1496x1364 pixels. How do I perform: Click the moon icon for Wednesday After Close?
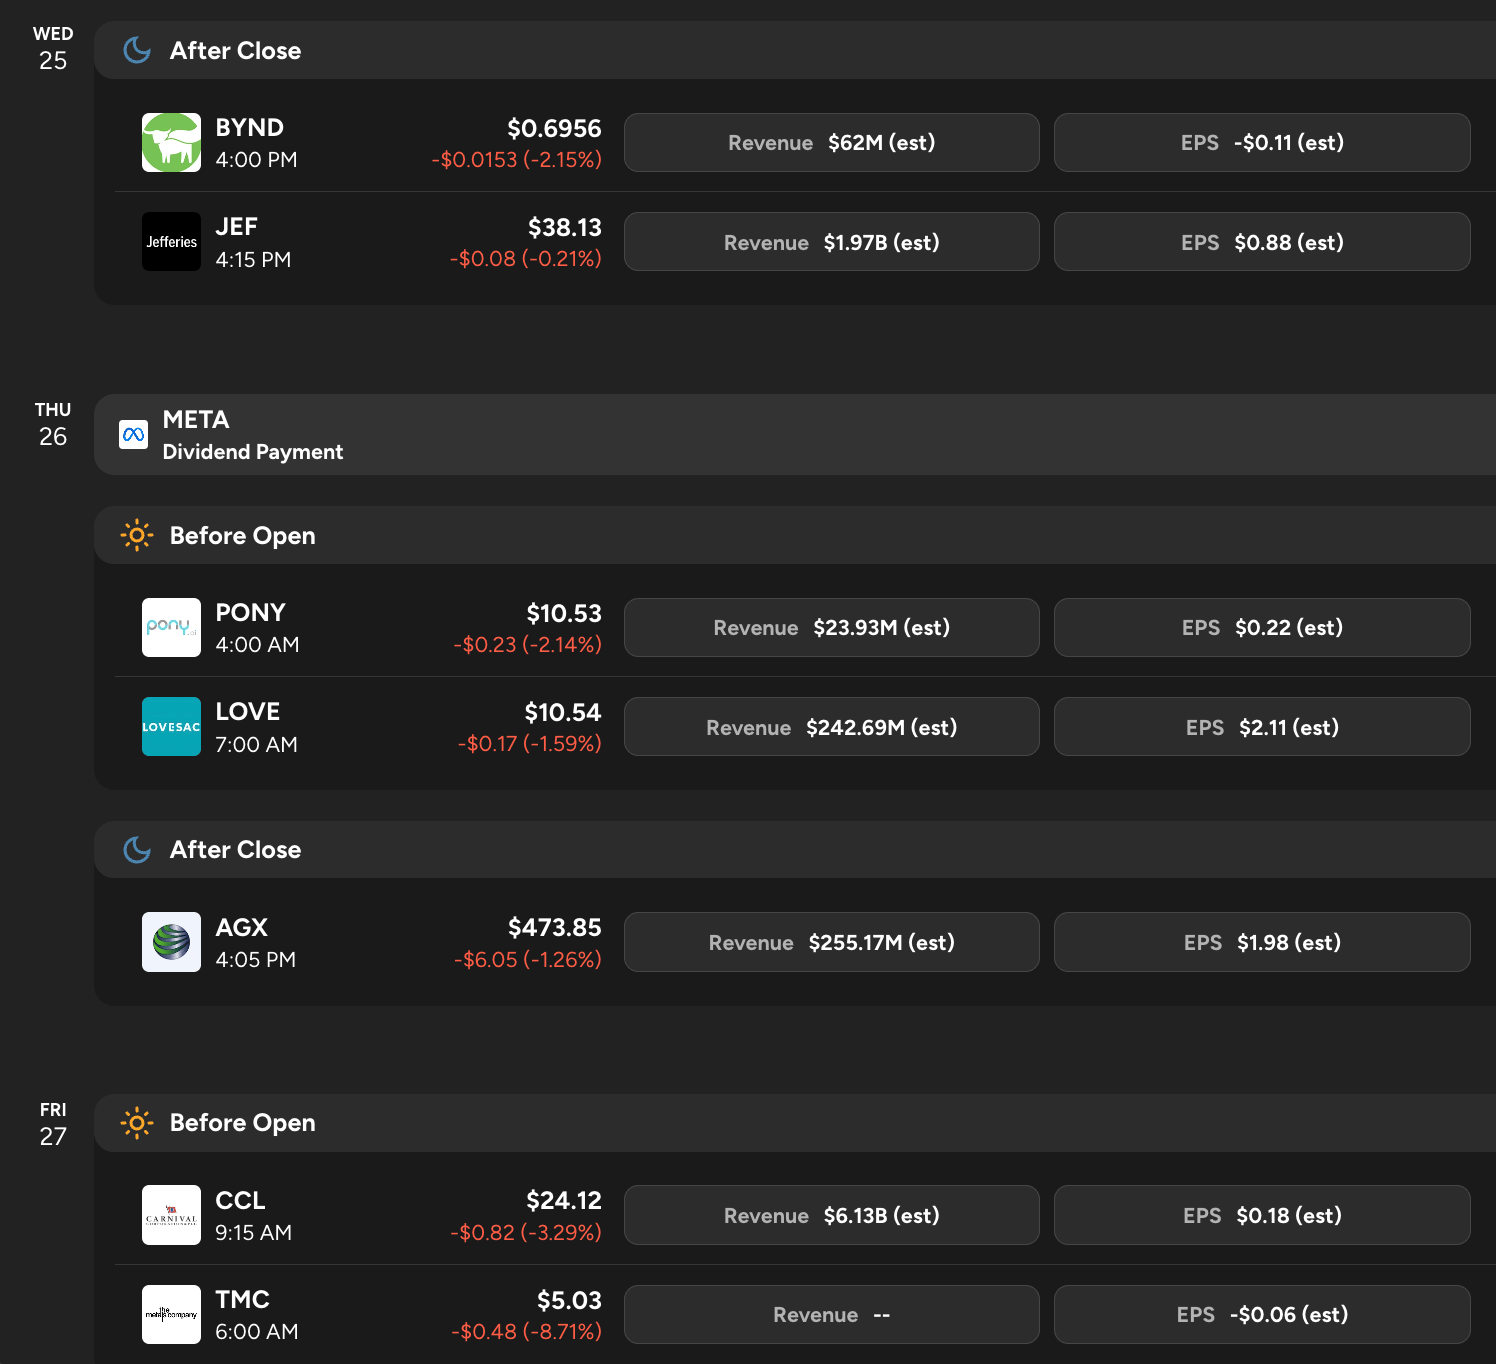coord(137,50)
